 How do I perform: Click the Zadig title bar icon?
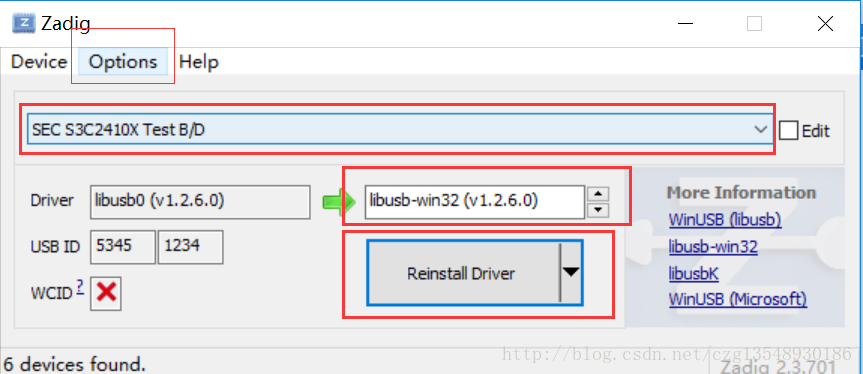coord(24,24)
